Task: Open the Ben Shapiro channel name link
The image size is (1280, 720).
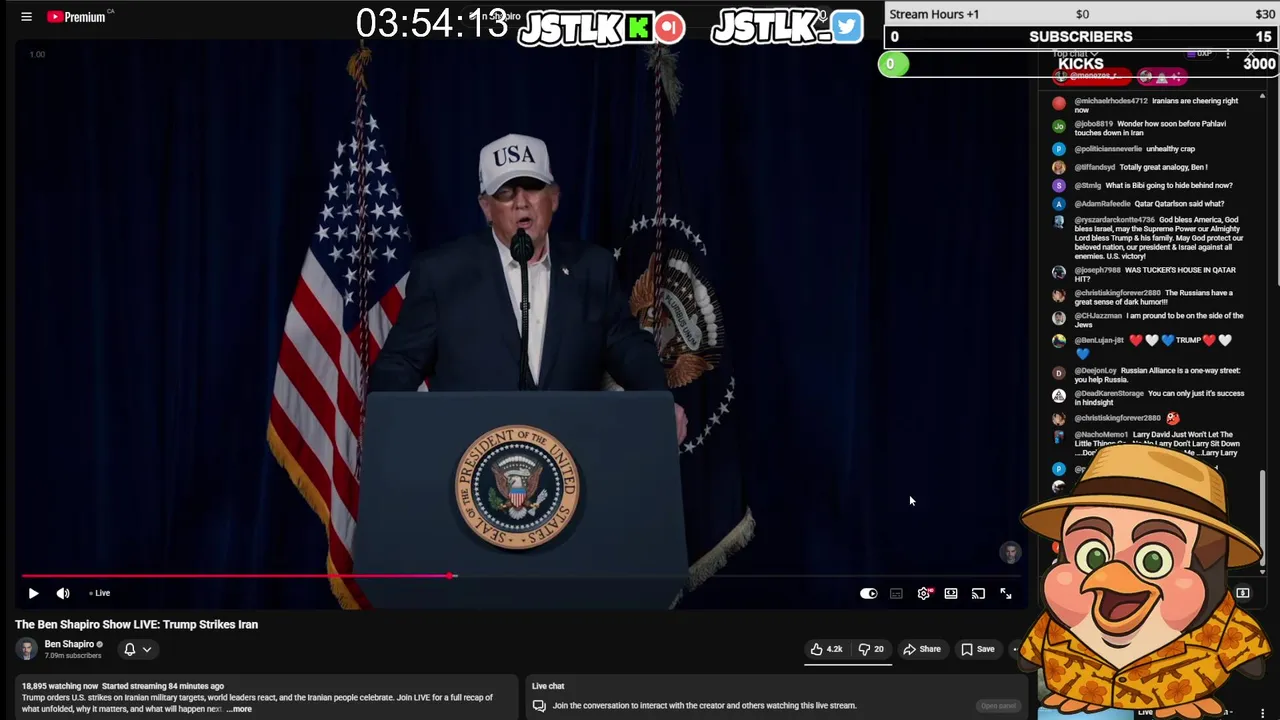Action: tap(69, 644)
